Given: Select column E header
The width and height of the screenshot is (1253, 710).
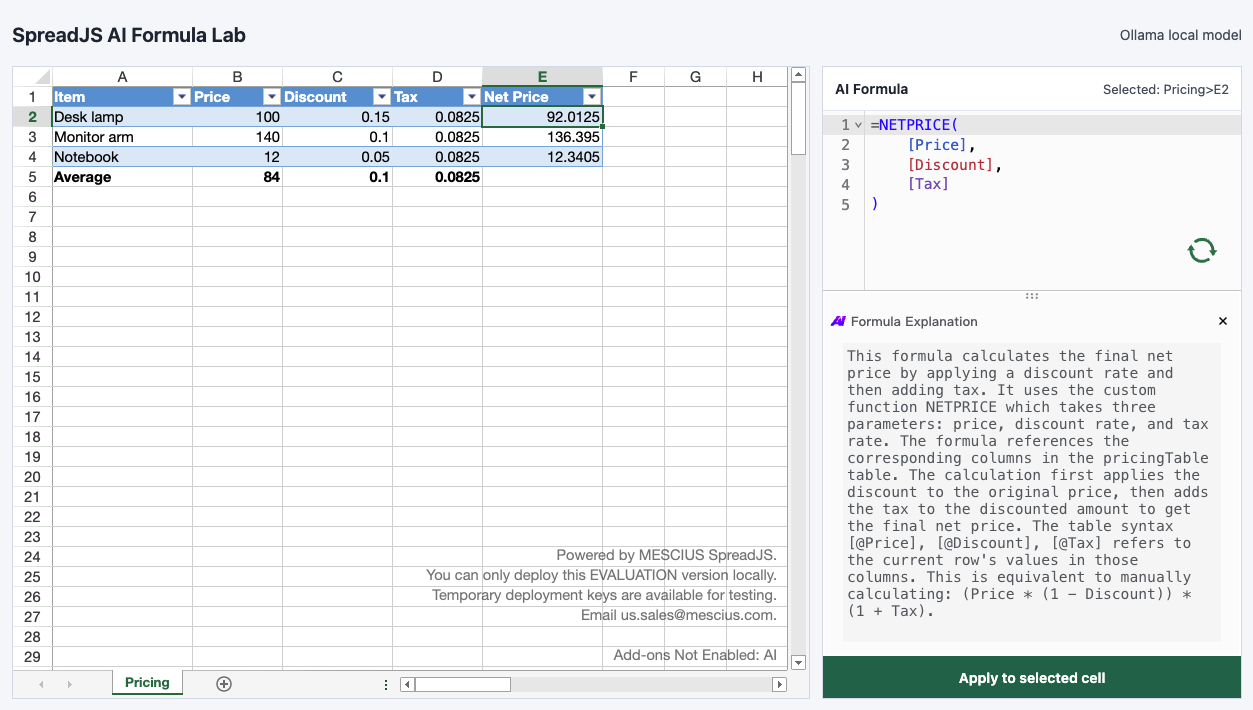Looking at the screenshot, I should tap(542, 77).
